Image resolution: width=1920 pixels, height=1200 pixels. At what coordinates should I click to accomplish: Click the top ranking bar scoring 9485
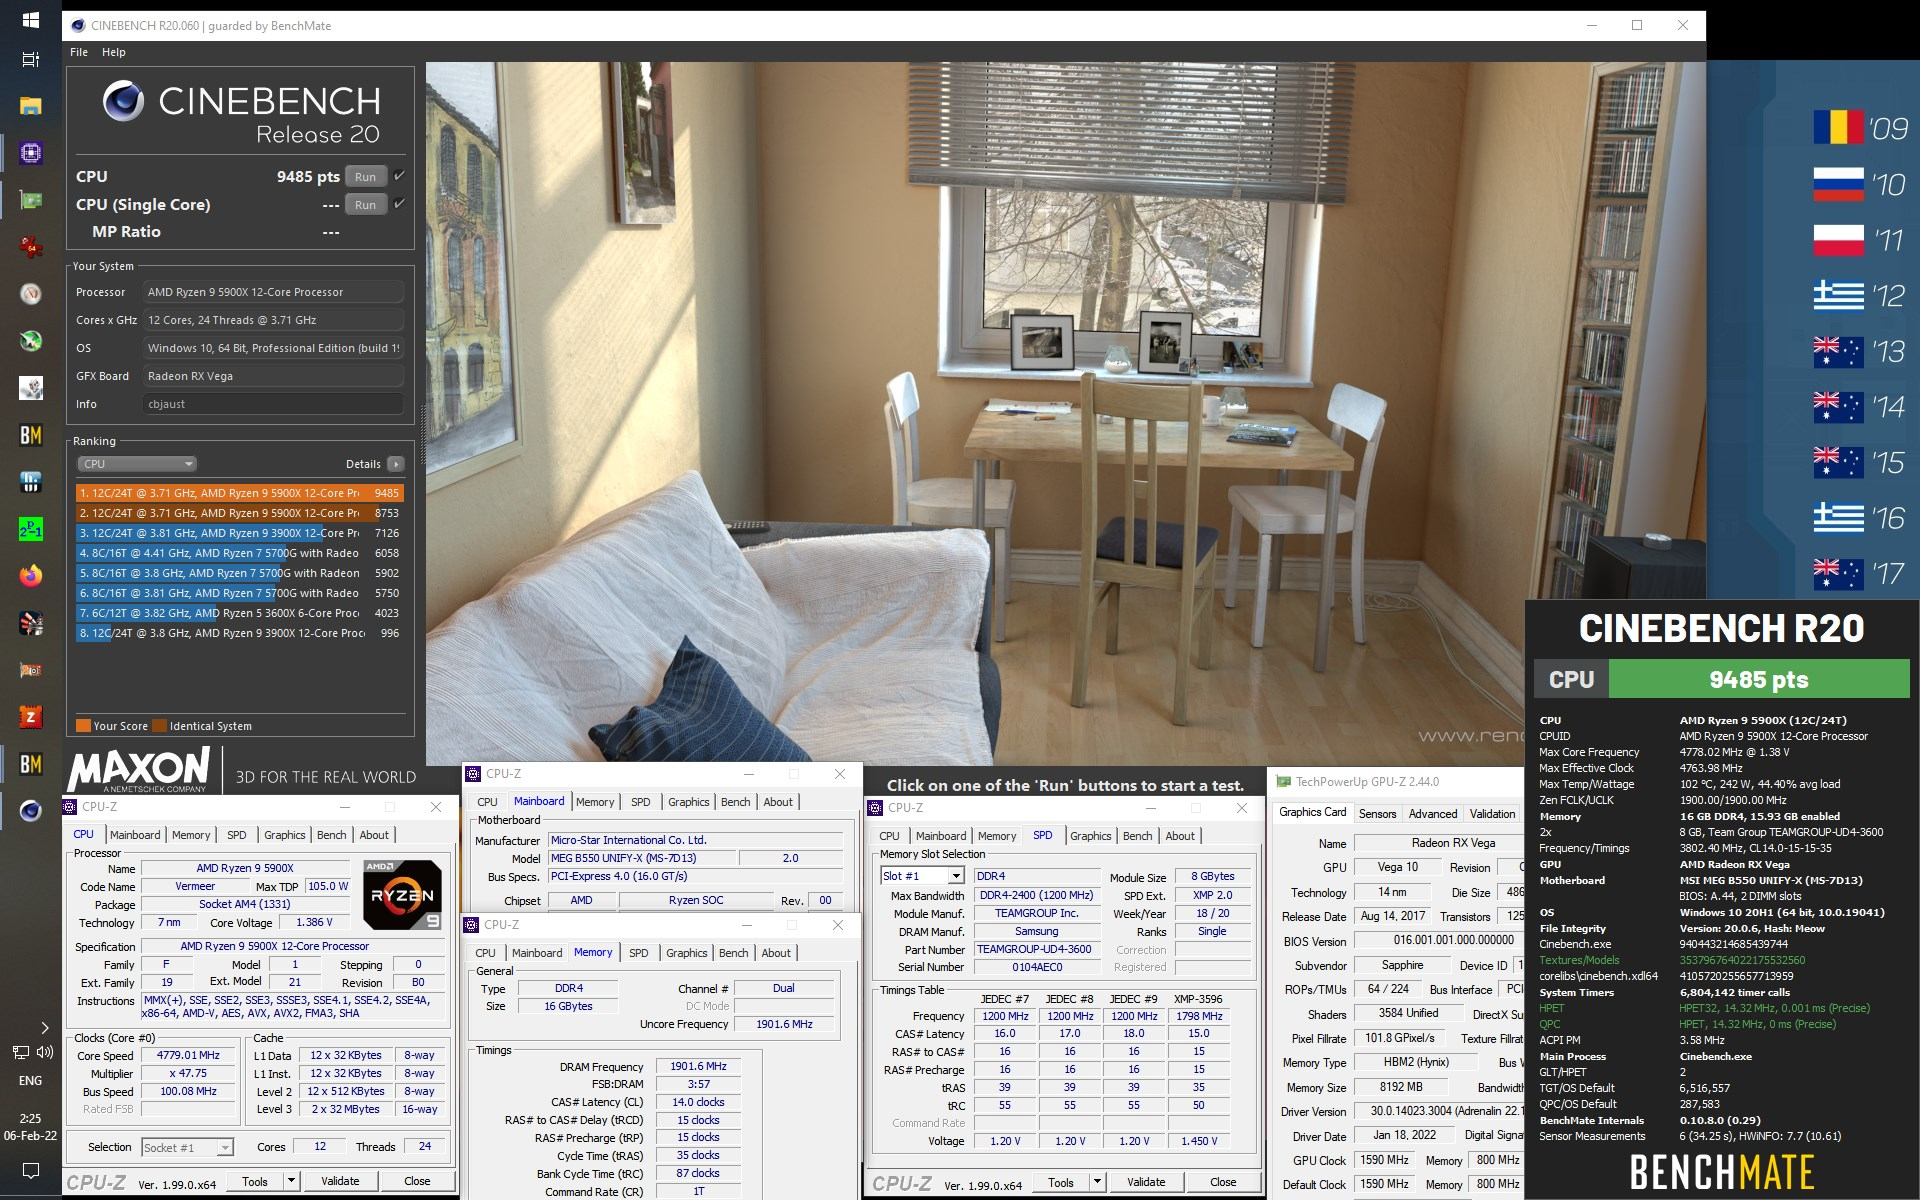(x=240, y=493)
